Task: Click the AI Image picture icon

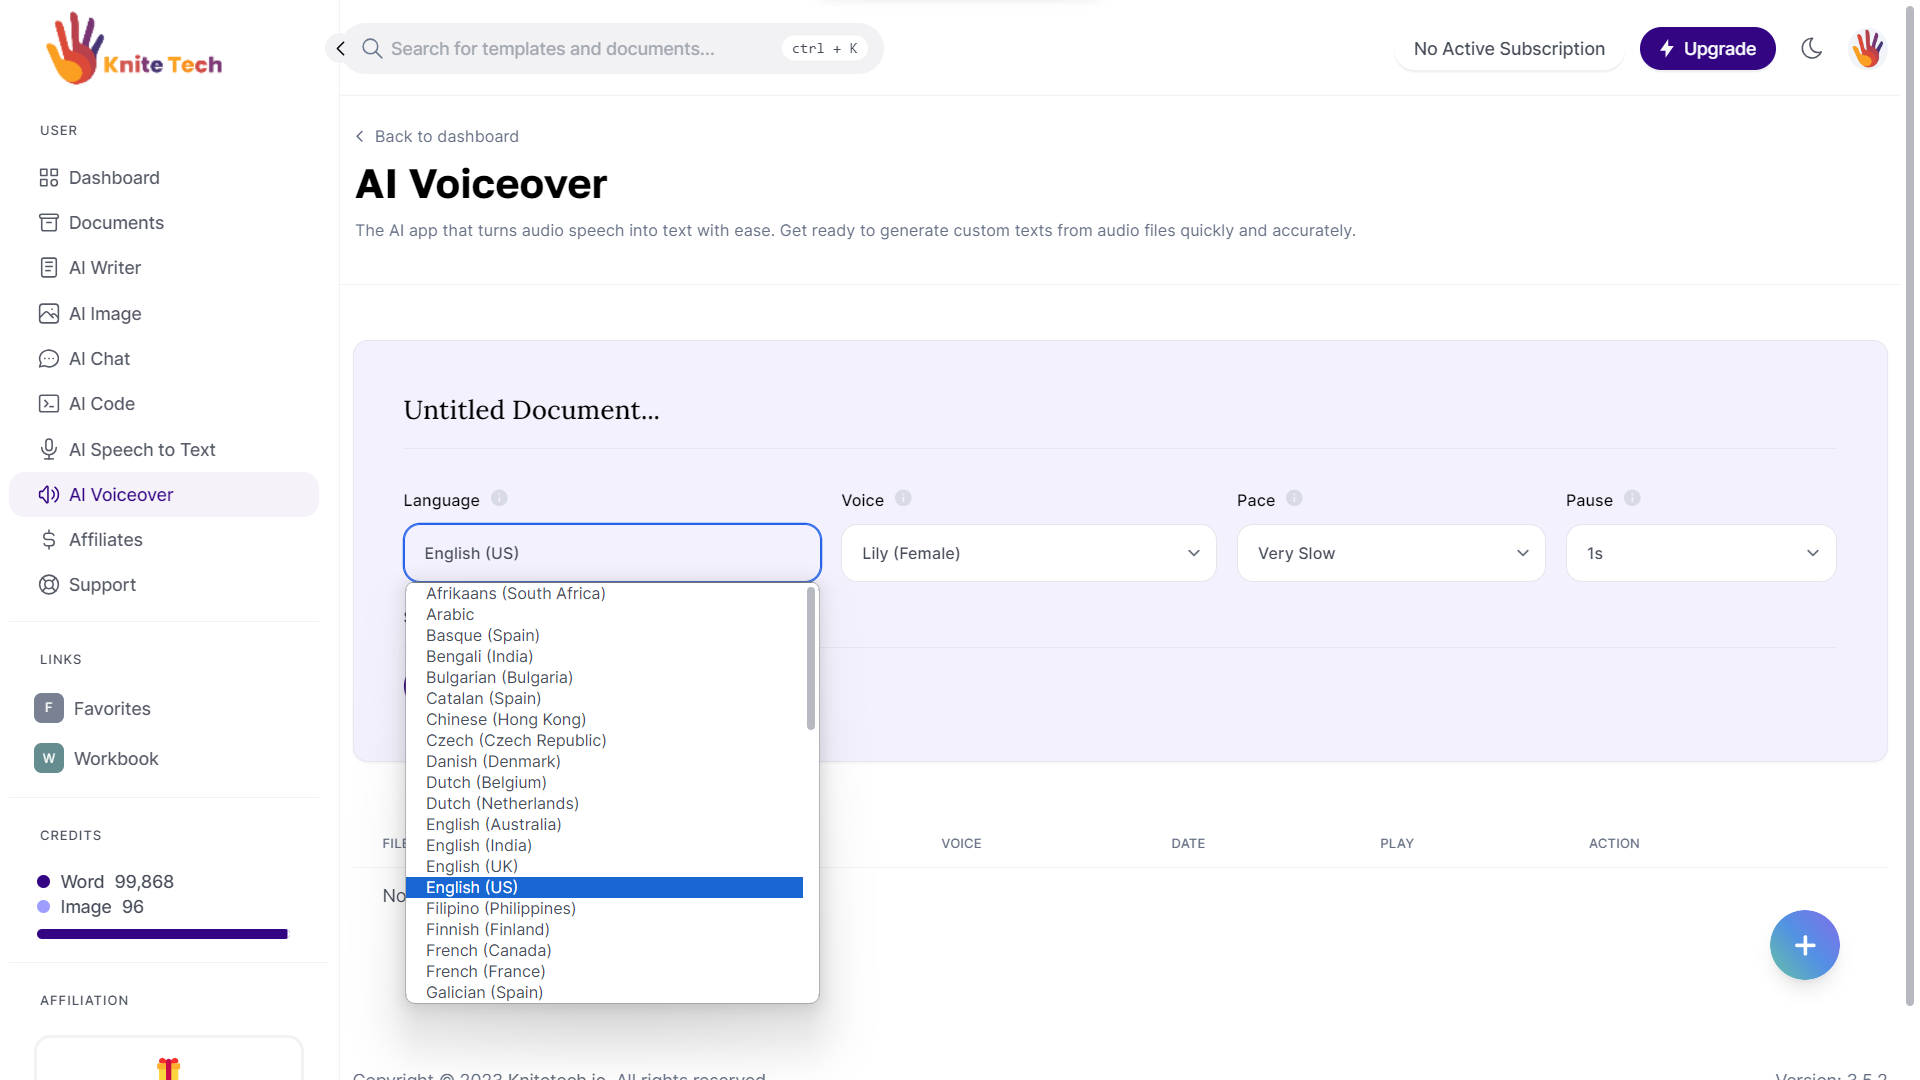Action: click(48, 314)
